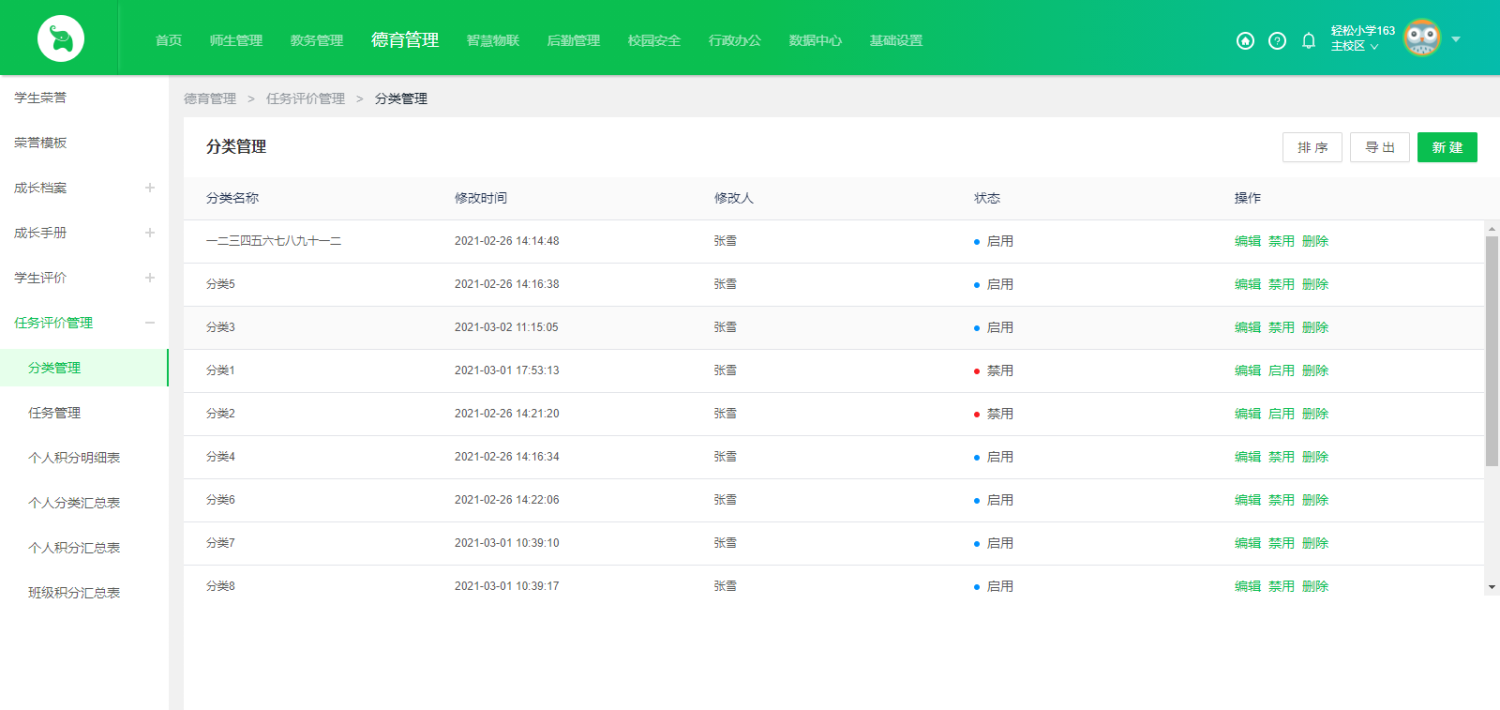Click the home icon in header
Image resolution: width=1500 pixels, height=710 pixels.
(x=1245, y=41)
